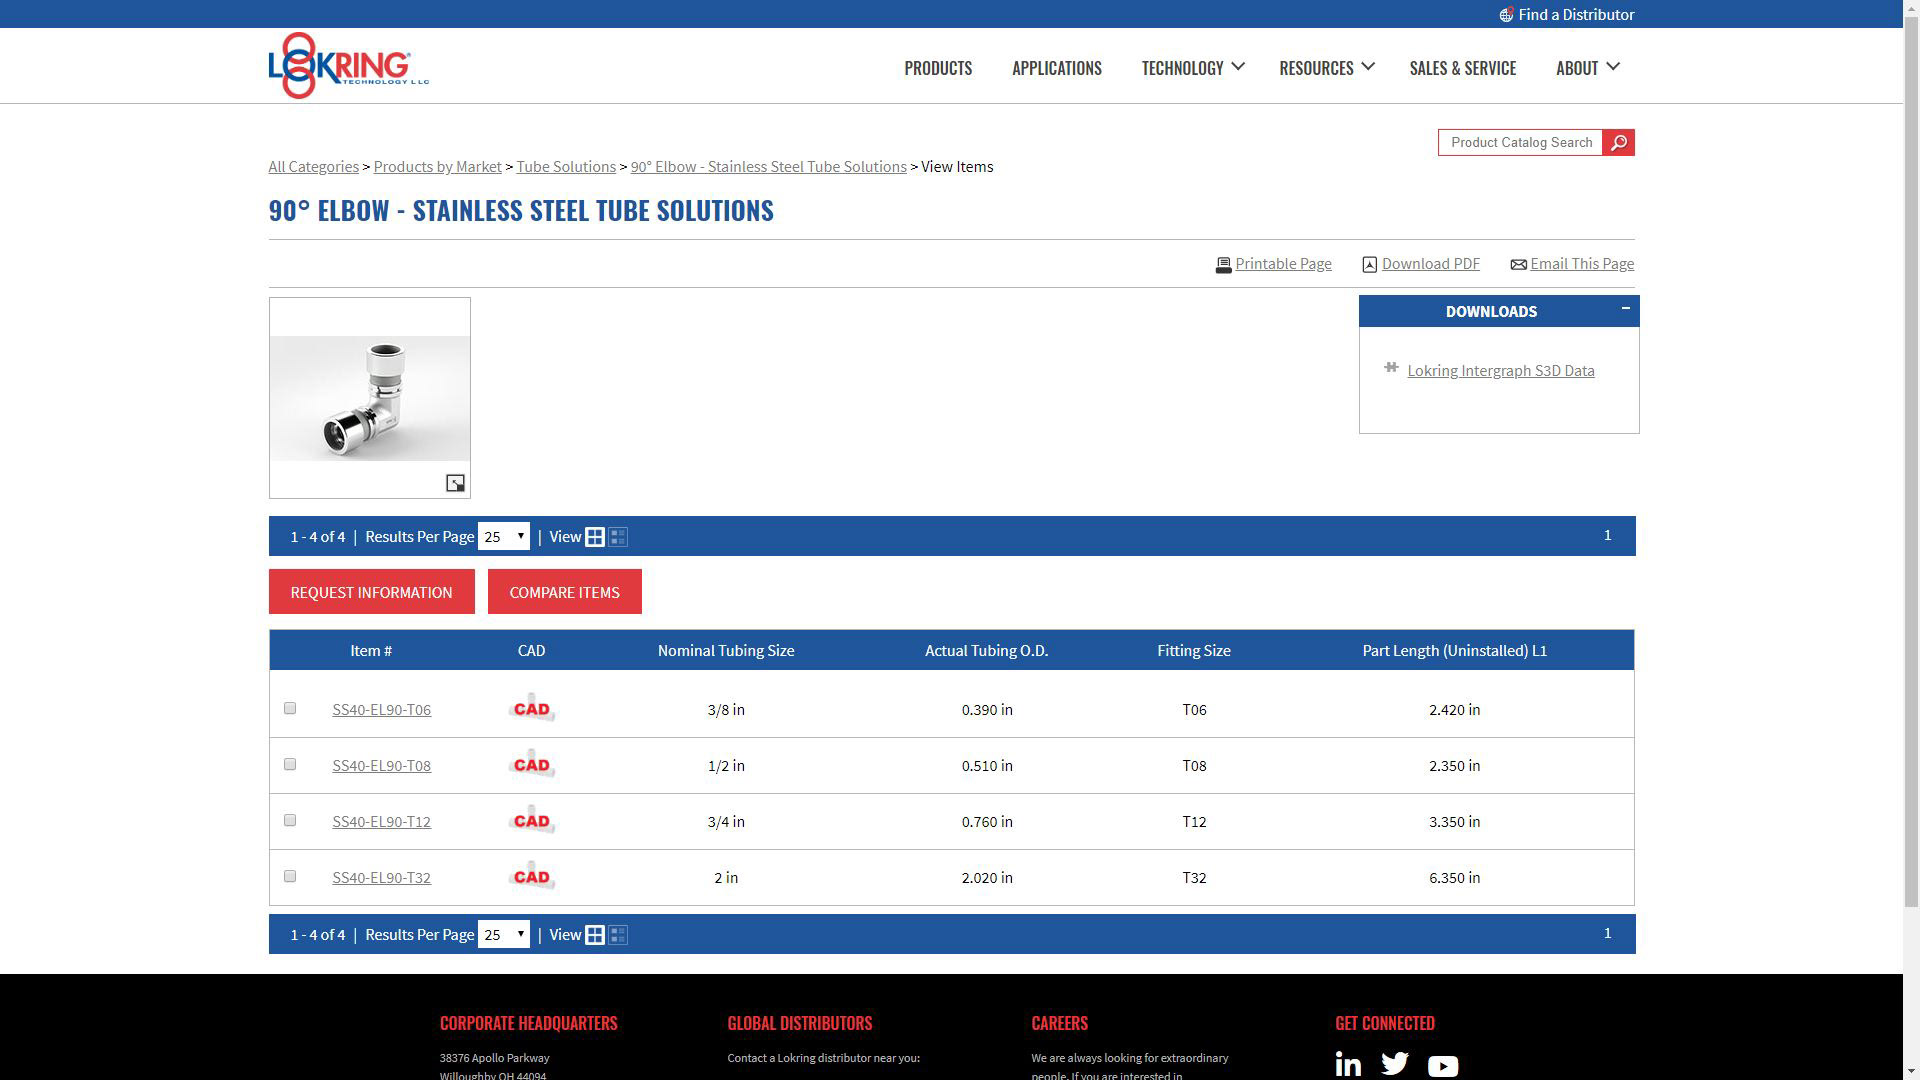
Task: Focus the Product Catalog Search field
Action: [1520, 143]
